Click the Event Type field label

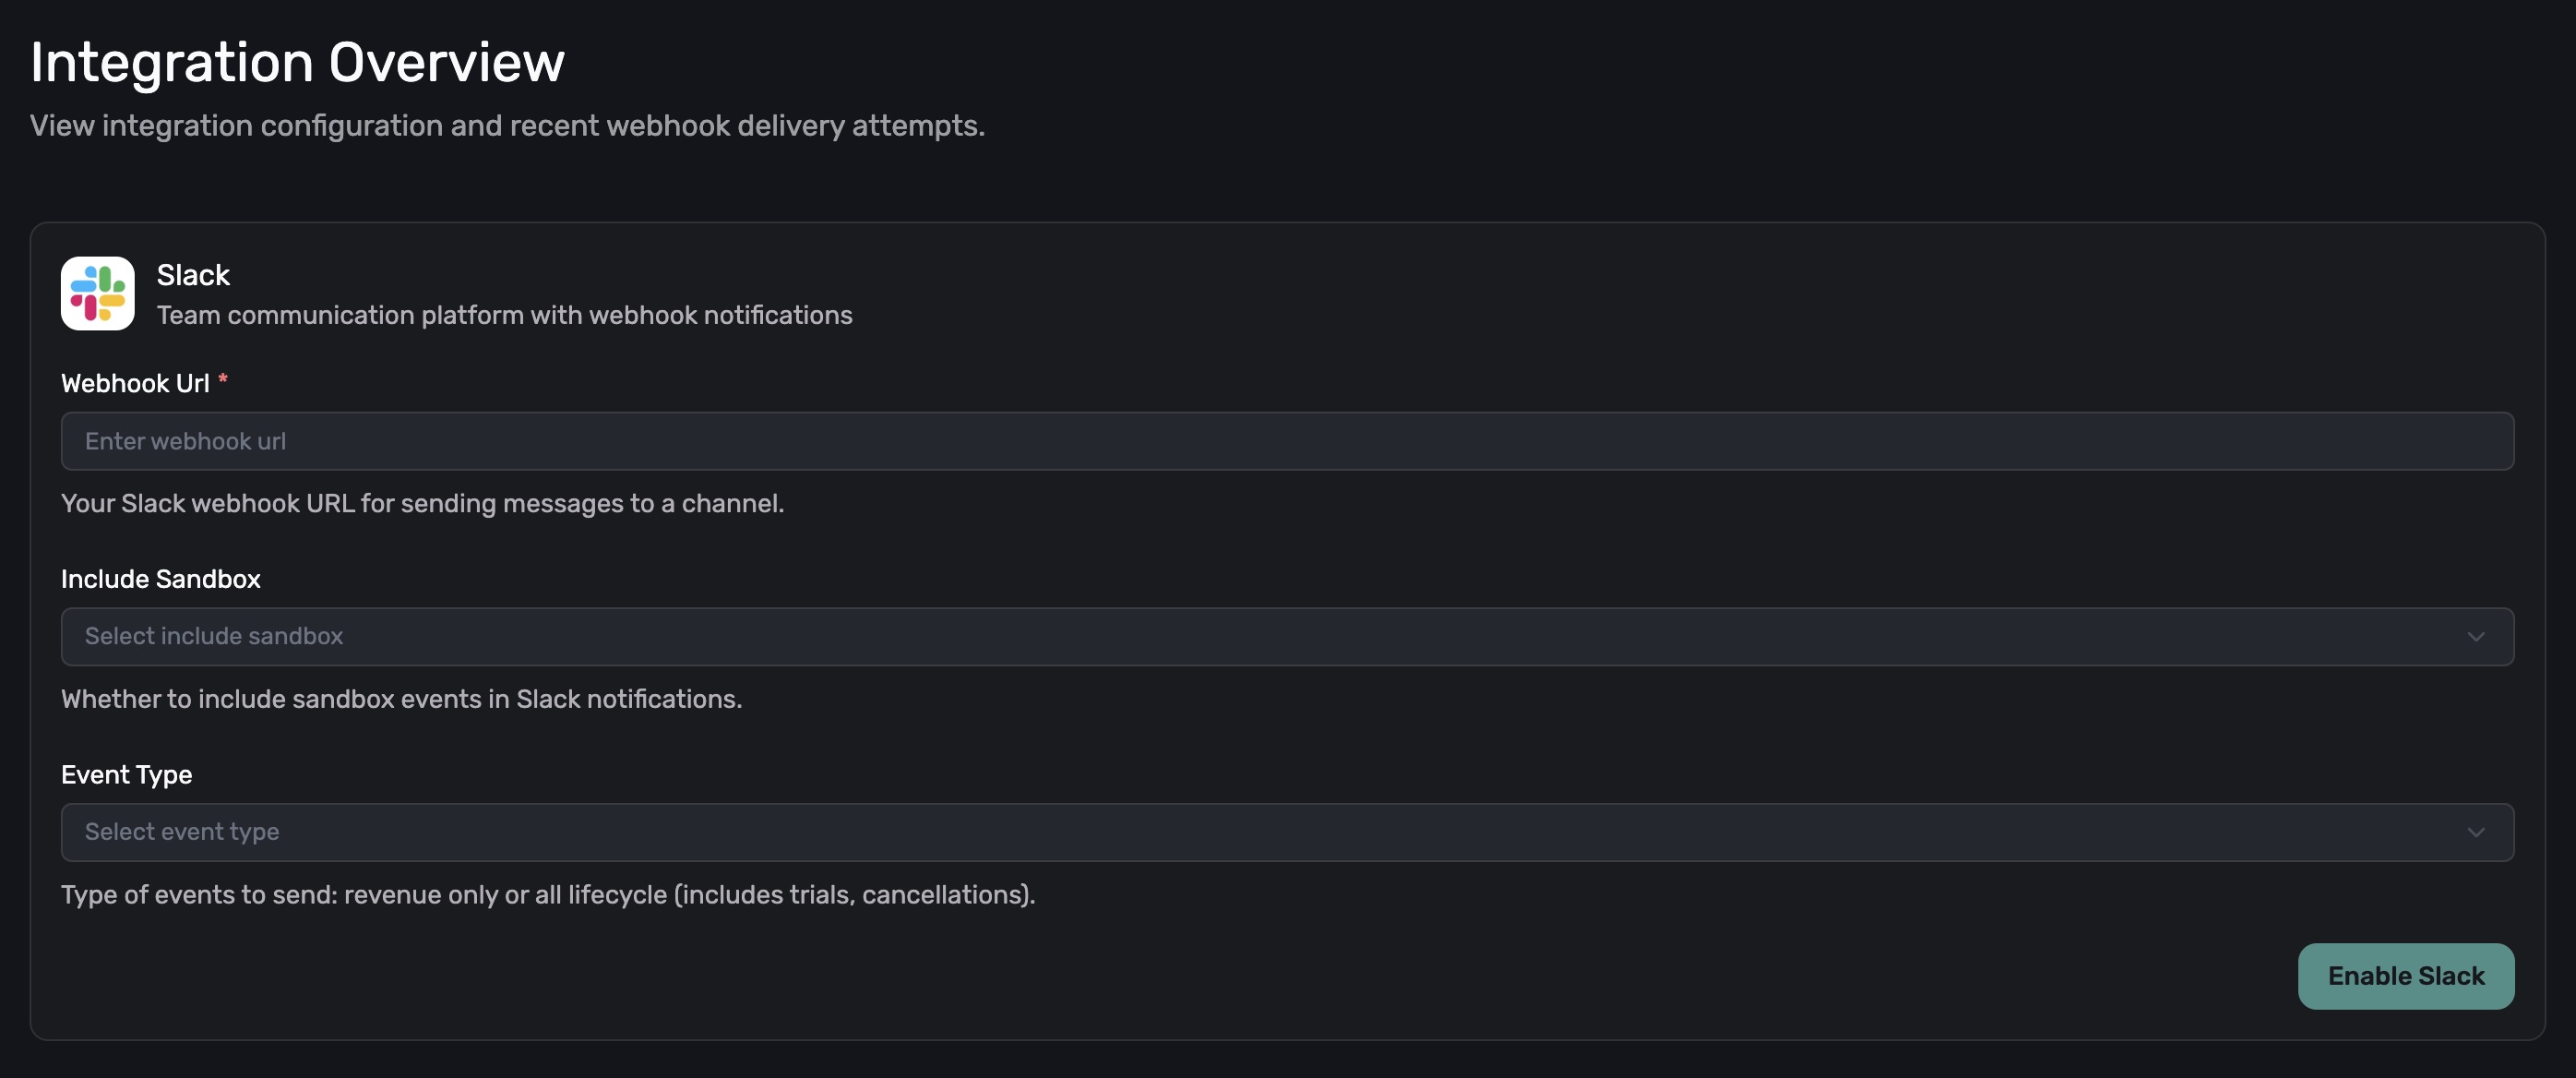[126, 774]
